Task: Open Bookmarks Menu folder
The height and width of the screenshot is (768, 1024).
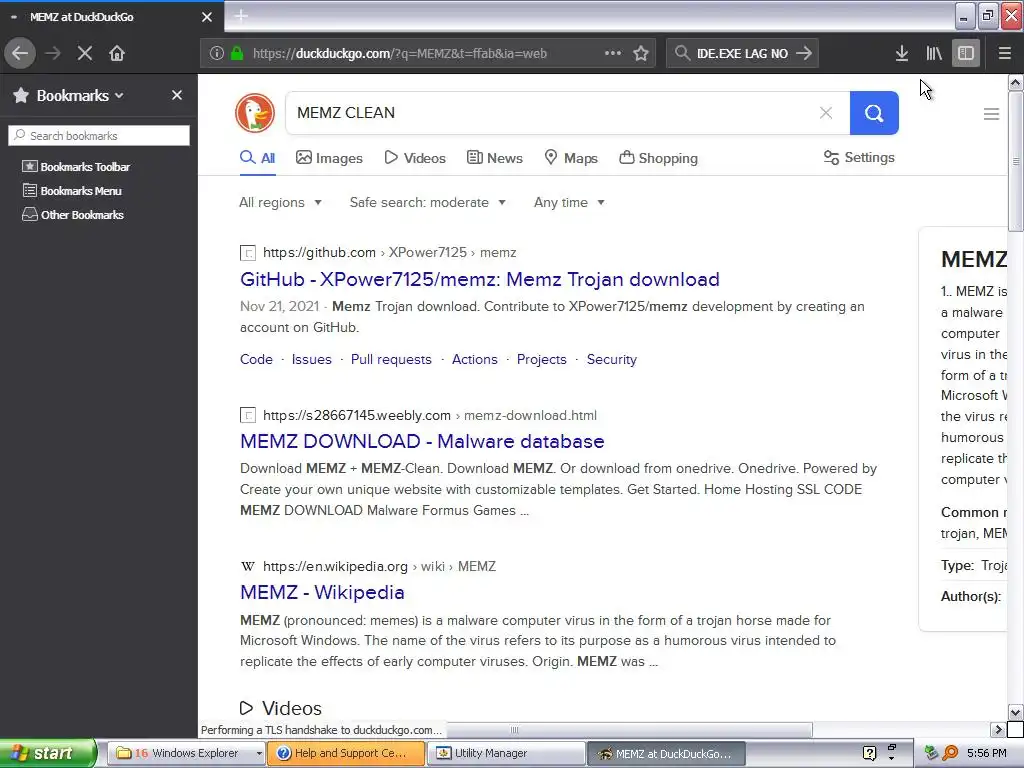Action: [72, 191]
